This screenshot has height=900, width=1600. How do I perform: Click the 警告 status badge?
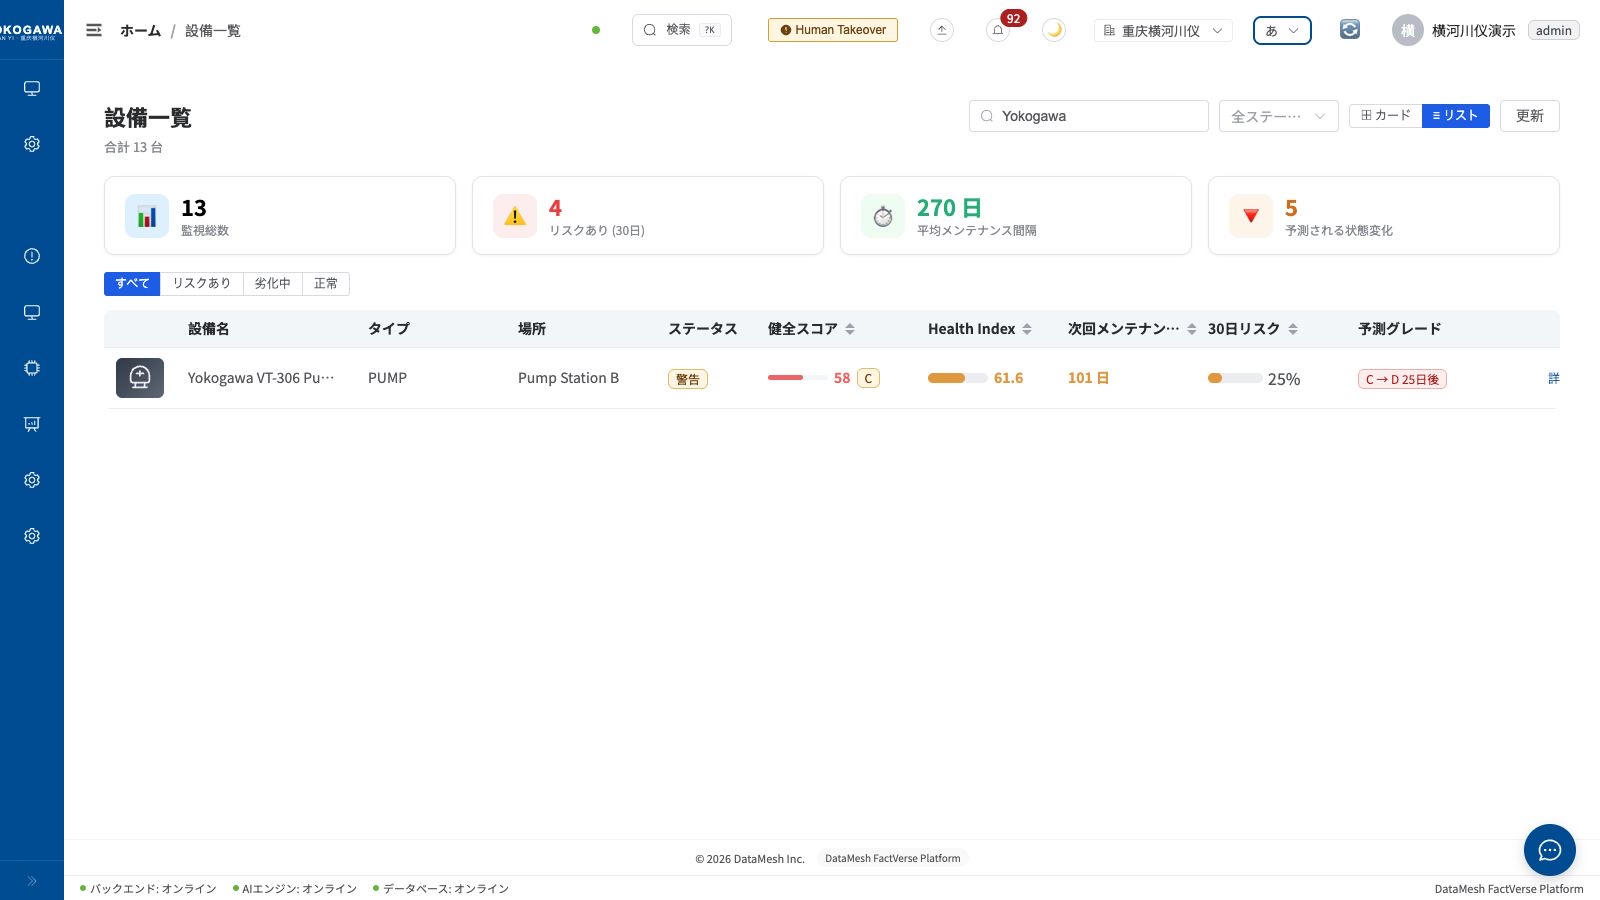[688, 379]
